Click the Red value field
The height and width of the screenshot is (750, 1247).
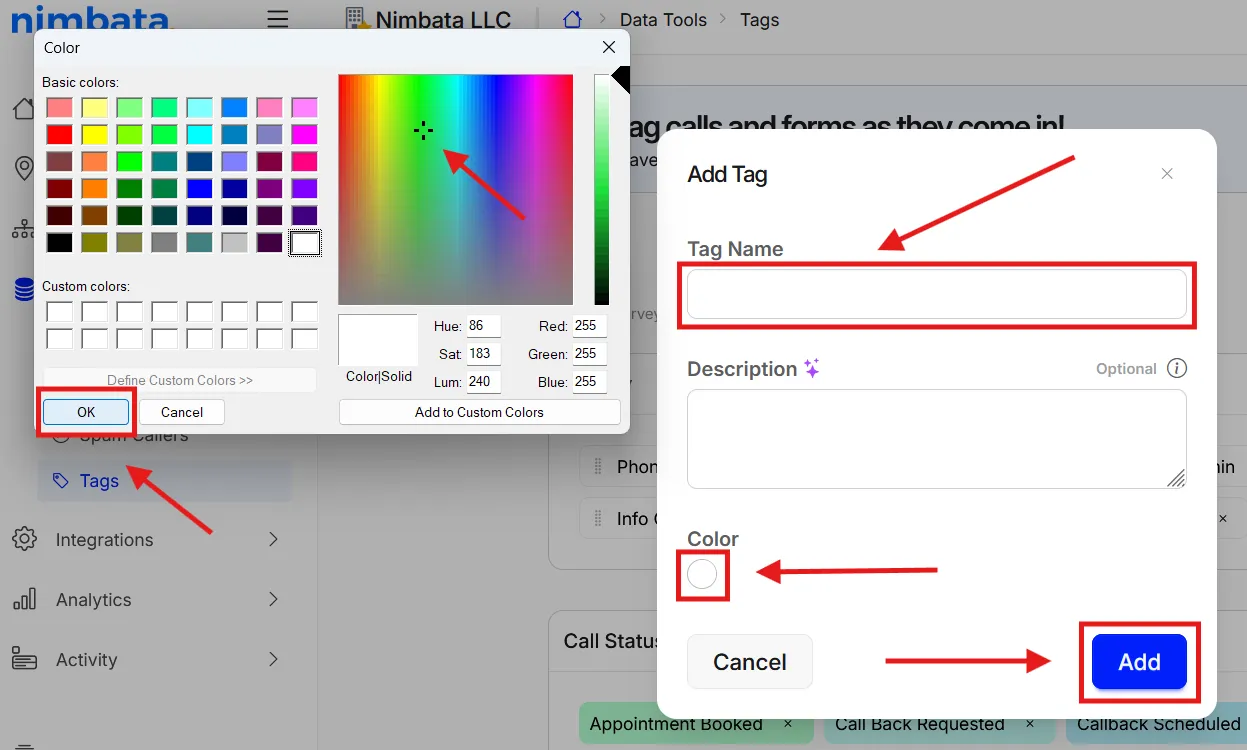(589, 326)
